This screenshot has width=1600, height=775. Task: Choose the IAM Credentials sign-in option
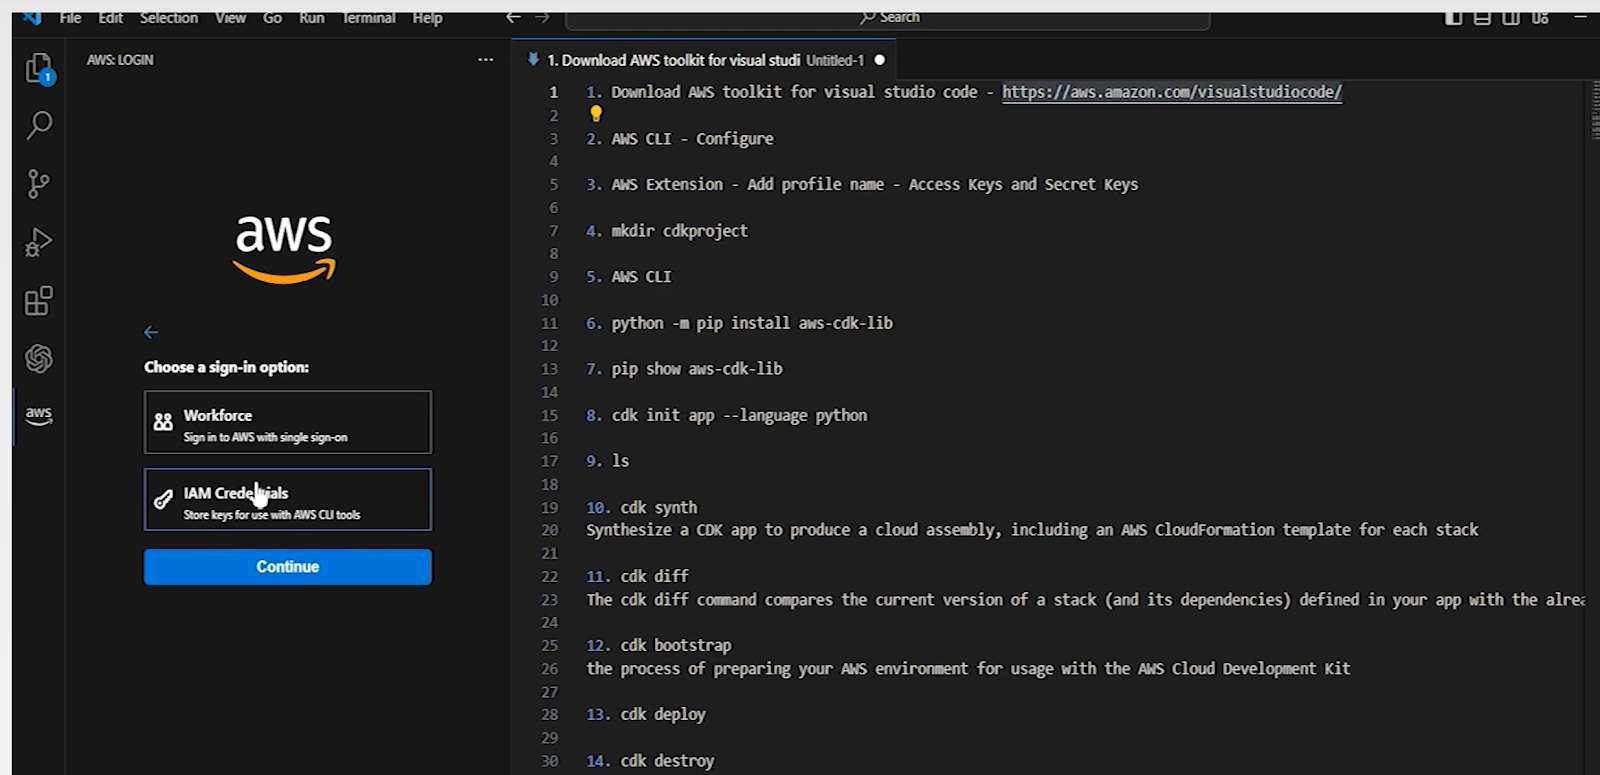click(x=288, y=500)
